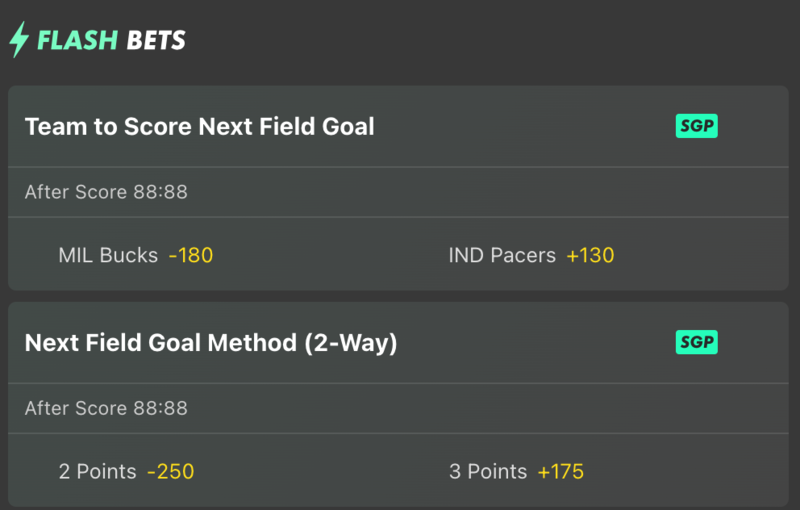Click After Score 88:88 under Team to Score
The height and width of the screenshot is (510, 800).
click(106, 192)
